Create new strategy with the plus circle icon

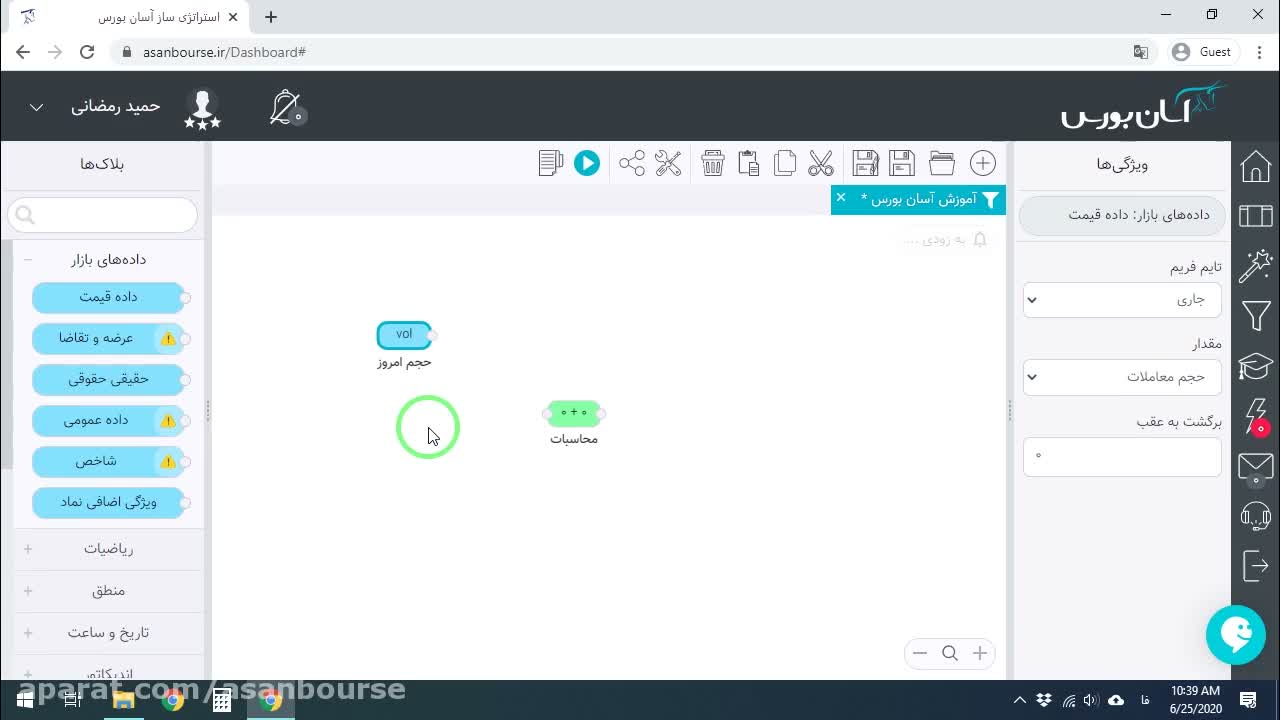(983, 163)
